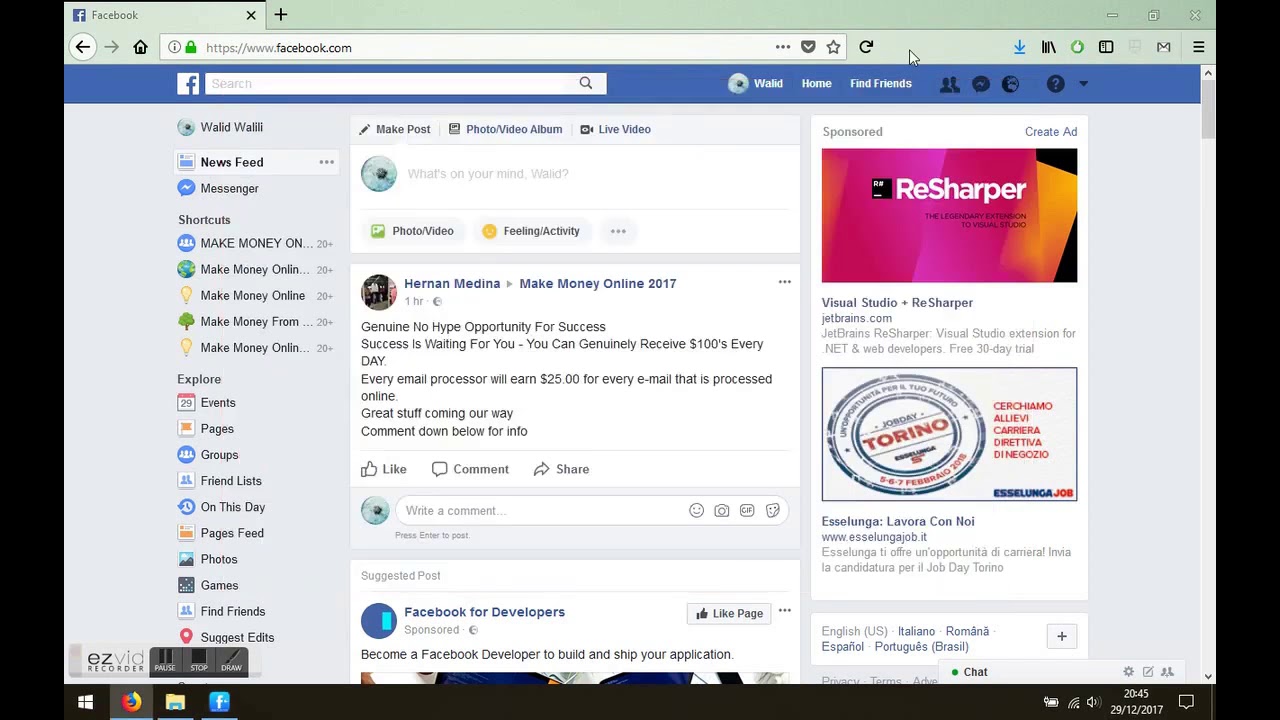Click the Create Ad link
The image size is (1280, 720).
(x=1051, y=132)
